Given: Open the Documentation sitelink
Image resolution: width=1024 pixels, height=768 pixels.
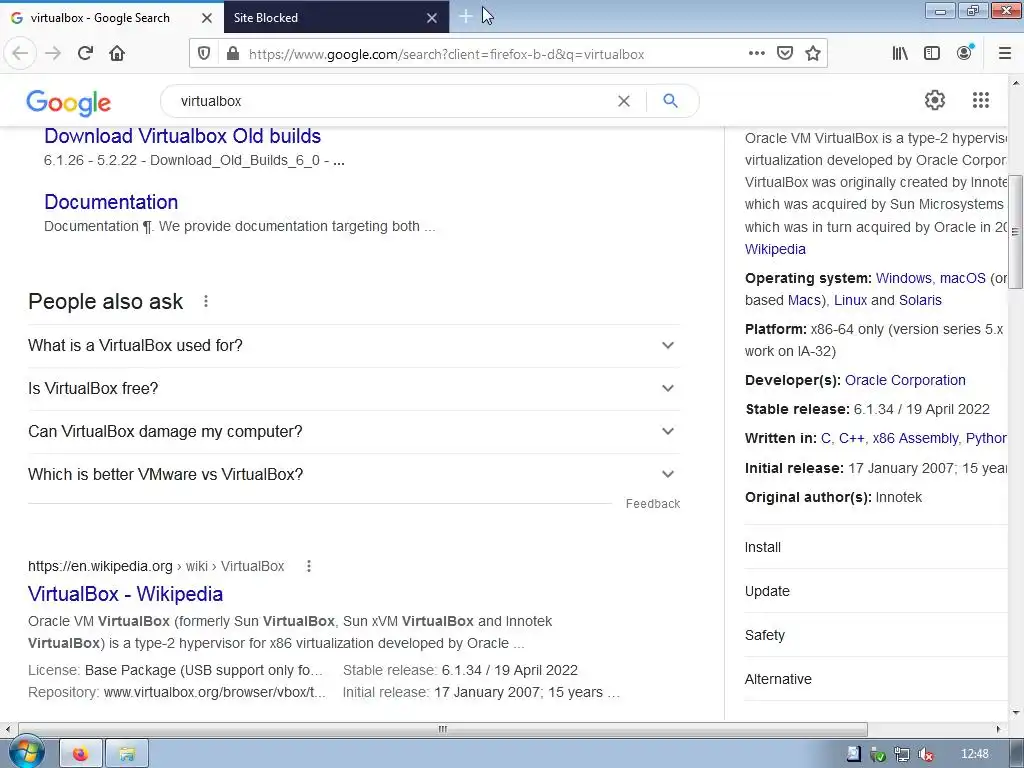Looking at the screenshot, I should [x=111, y=202].
